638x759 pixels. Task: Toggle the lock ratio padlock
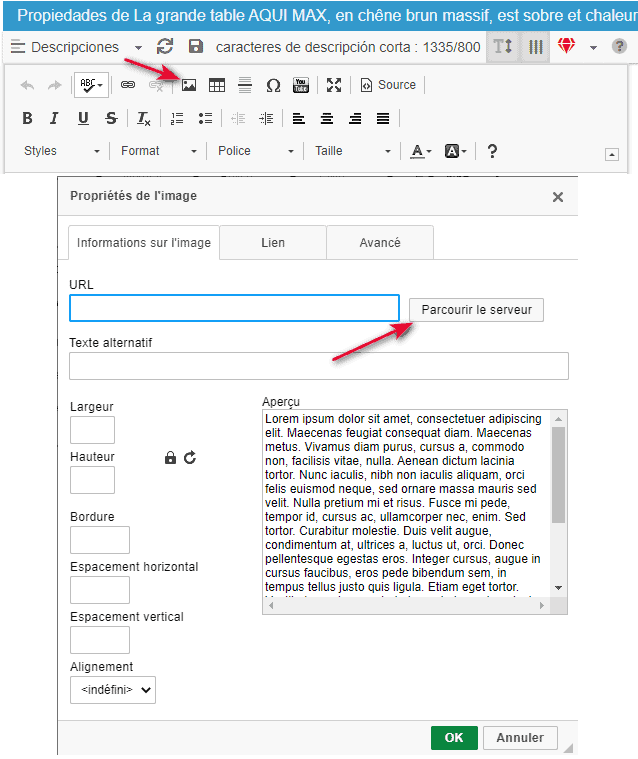tap(170, 458)
